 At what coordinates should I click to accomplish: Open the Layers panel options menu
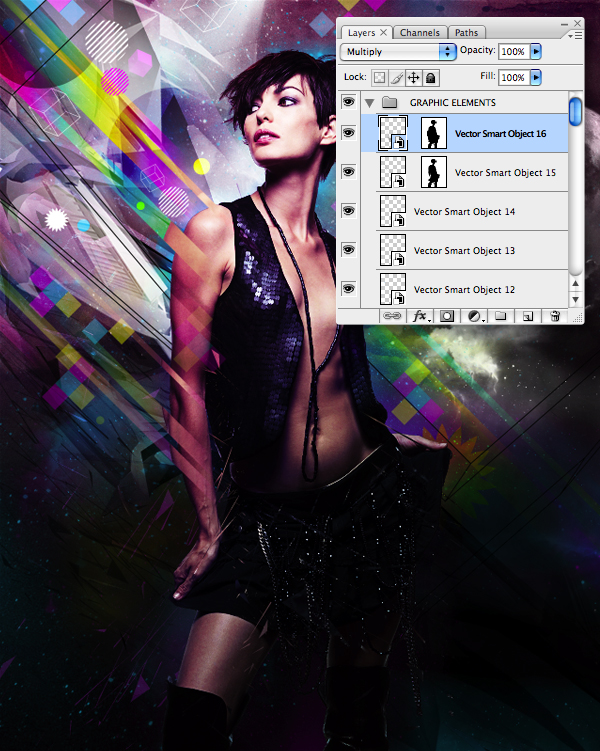[x=575, y=35]
